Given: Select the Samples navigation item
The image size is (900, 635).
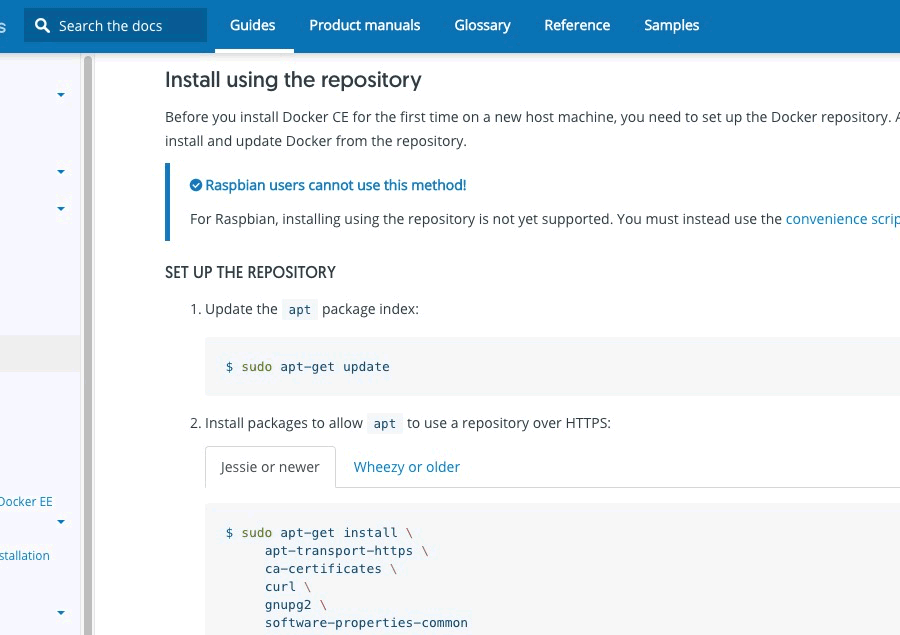Looking at the screenshot, I should pyautogui.click(x=671, y=25).
